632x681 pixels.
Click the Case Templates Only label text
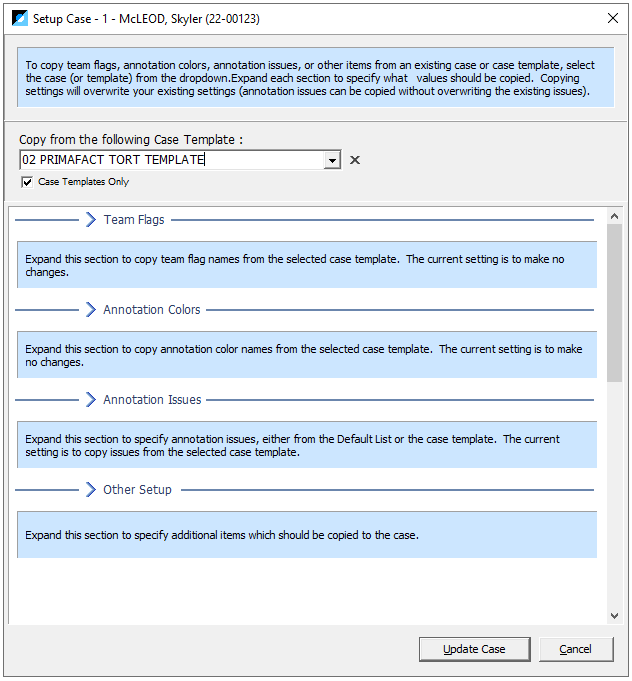coord(83,182)
